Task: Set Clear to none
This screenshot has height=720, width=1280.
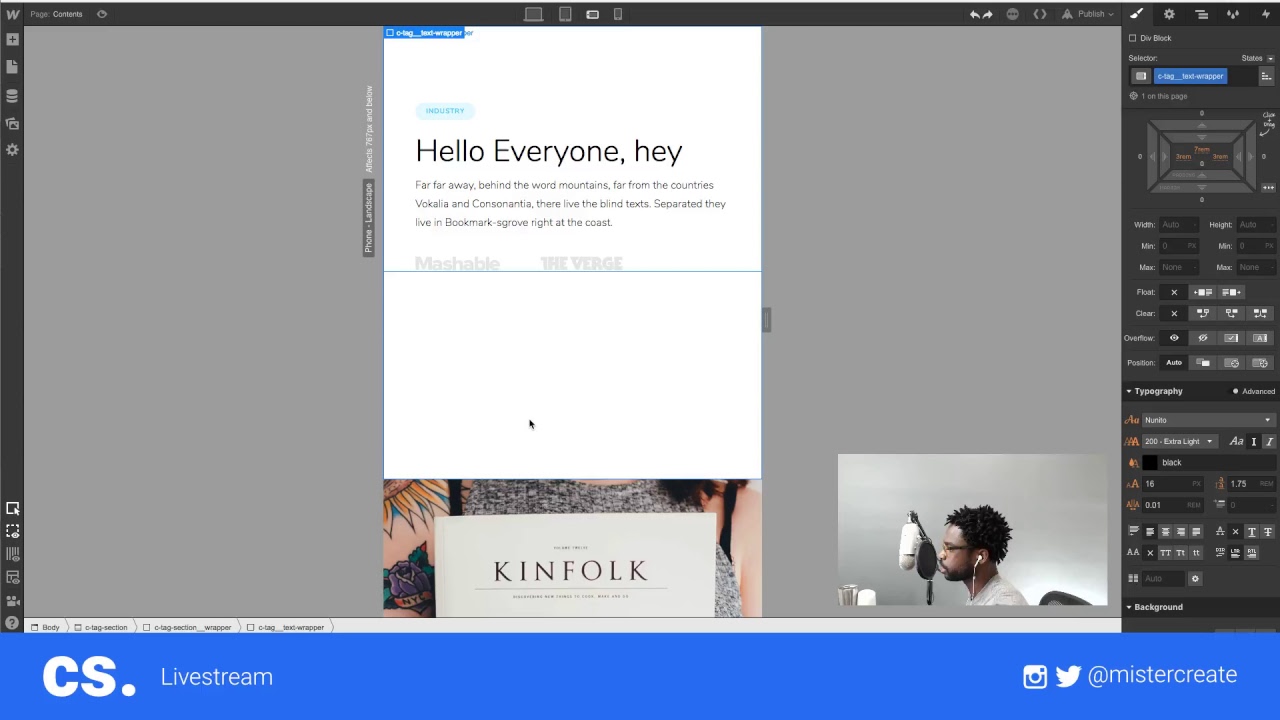Action: click(x=1174, y=313)
